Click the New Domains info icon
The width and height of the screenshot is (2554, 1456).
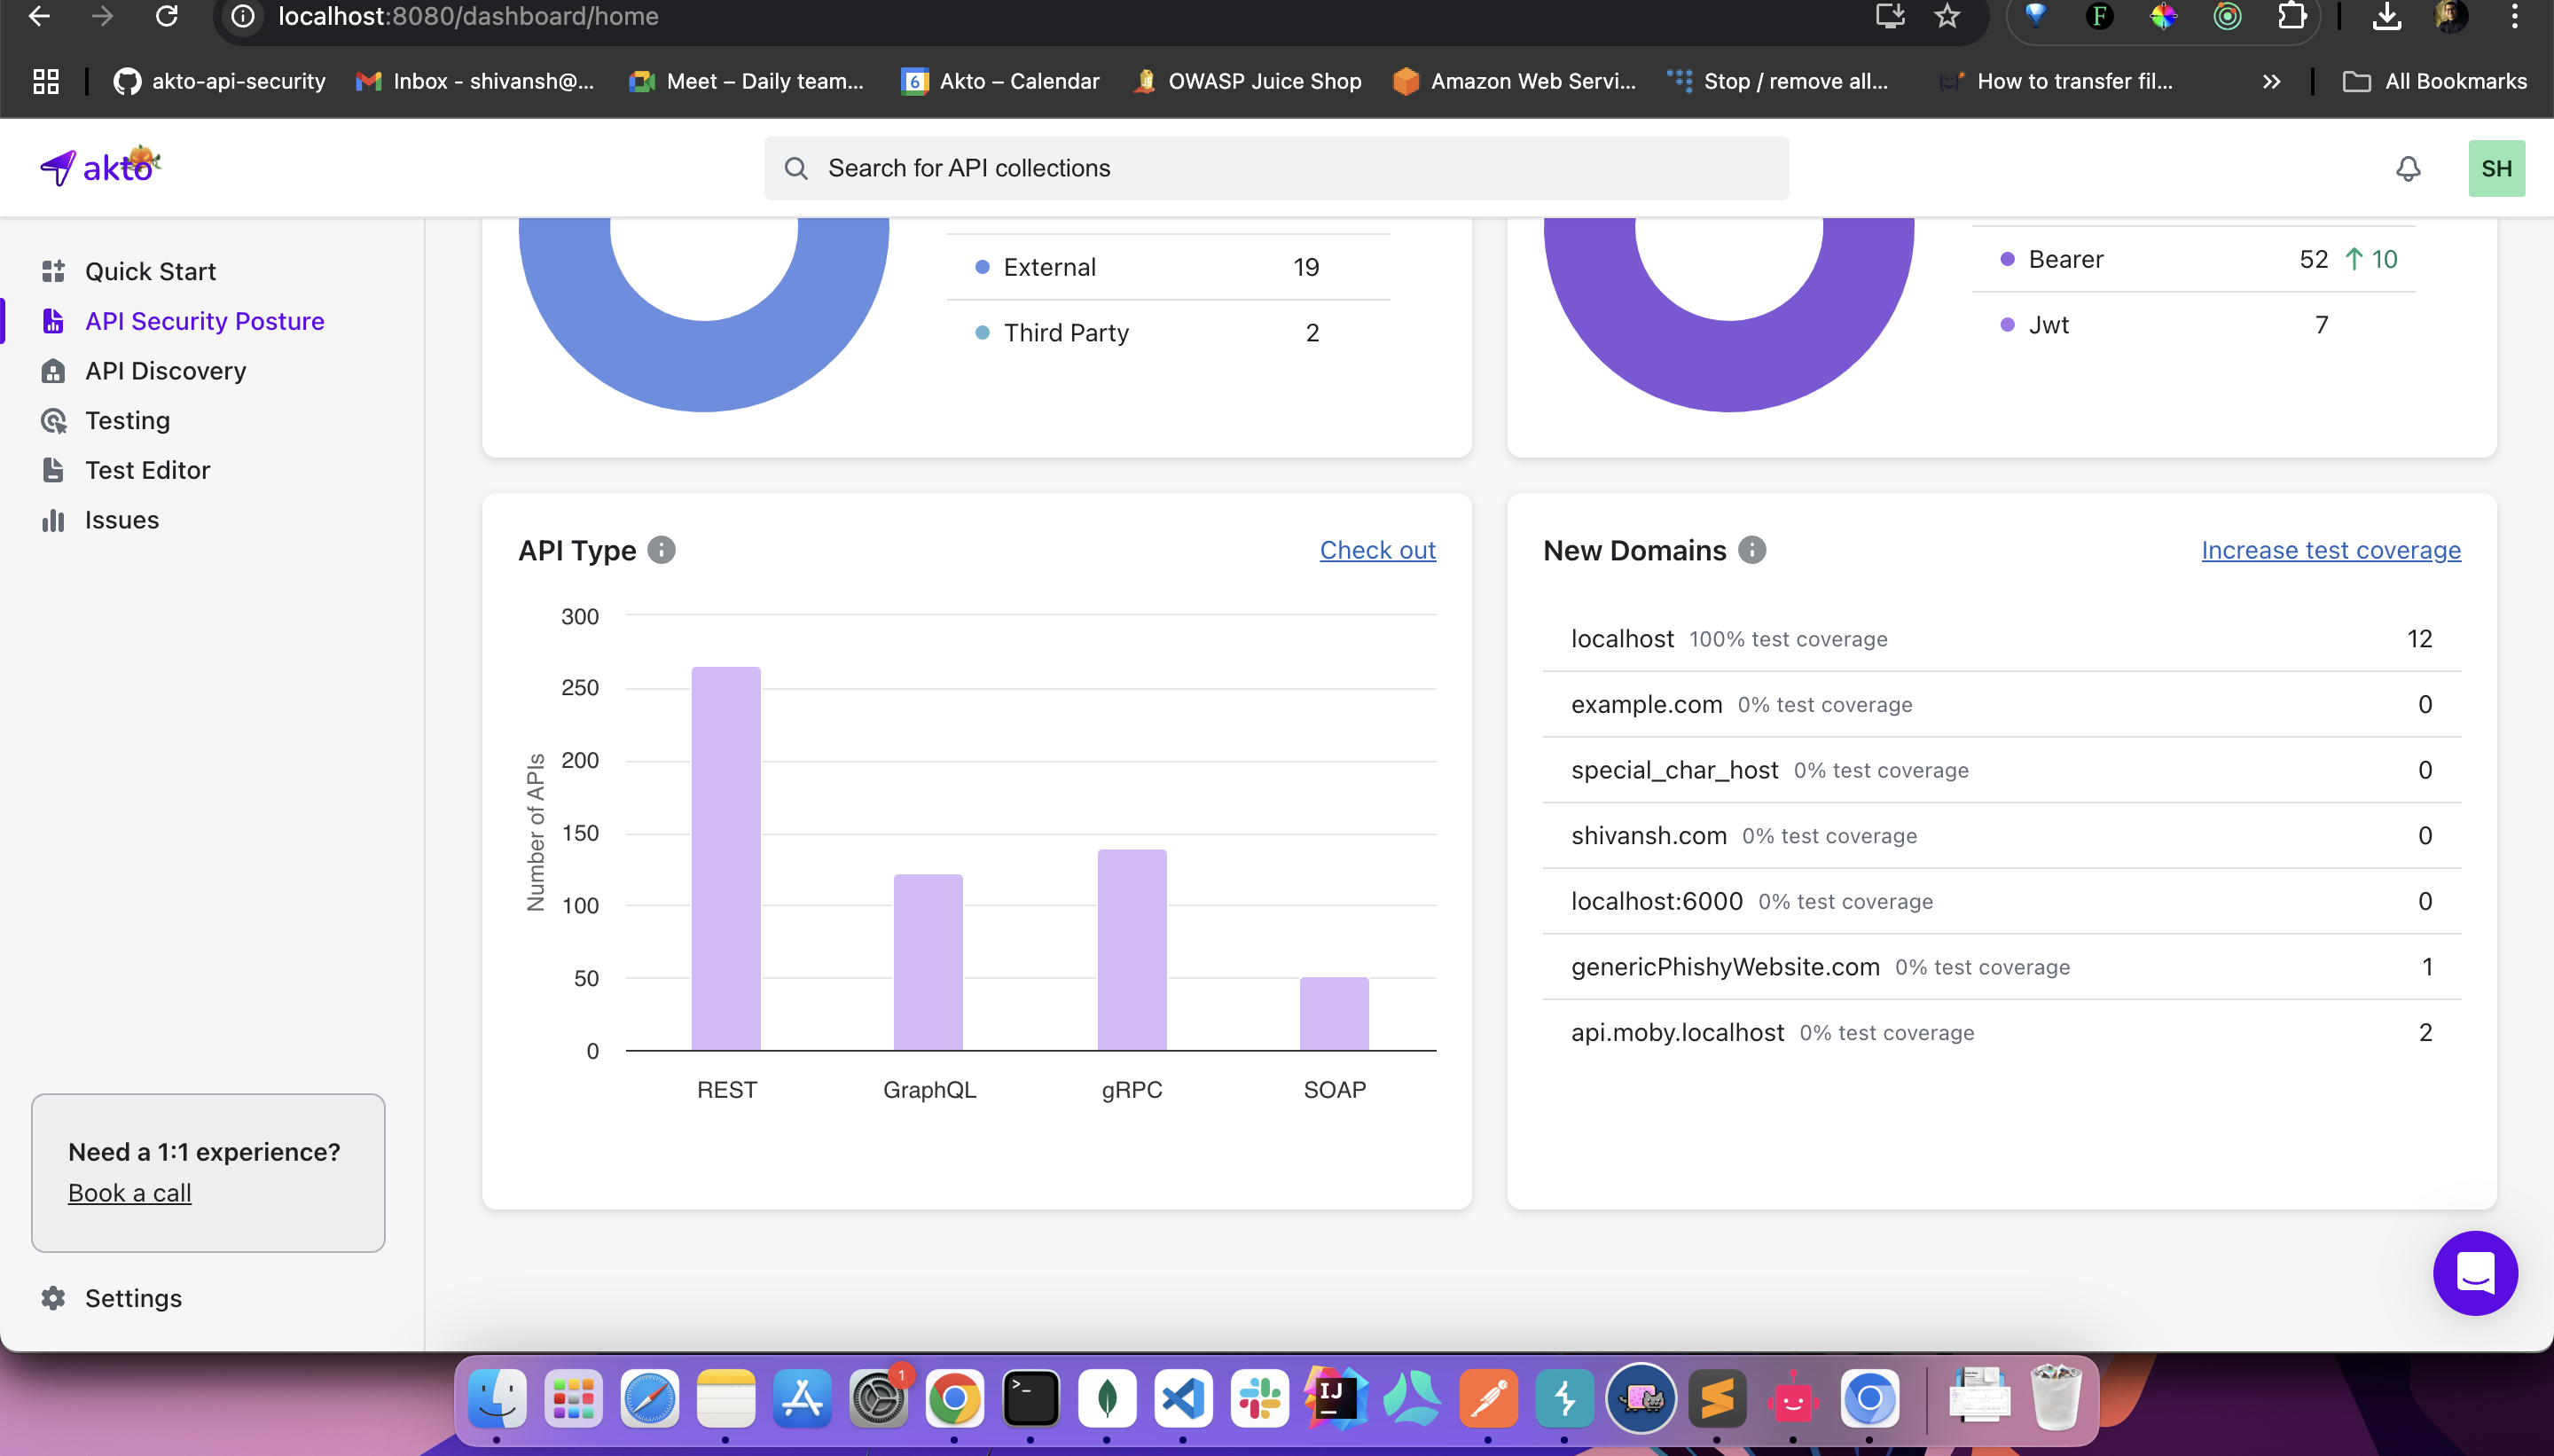pos(1751,550)
